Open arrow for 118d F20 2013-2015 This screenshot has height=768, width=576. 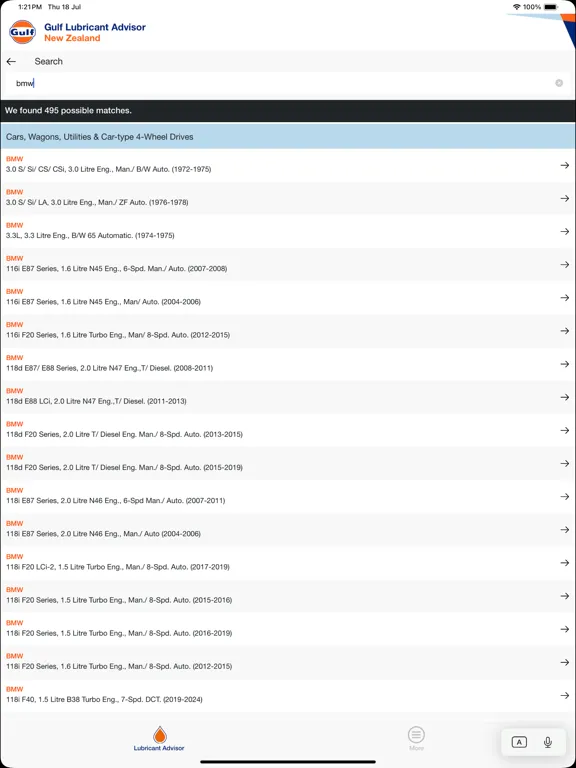(x=565, y=431)
